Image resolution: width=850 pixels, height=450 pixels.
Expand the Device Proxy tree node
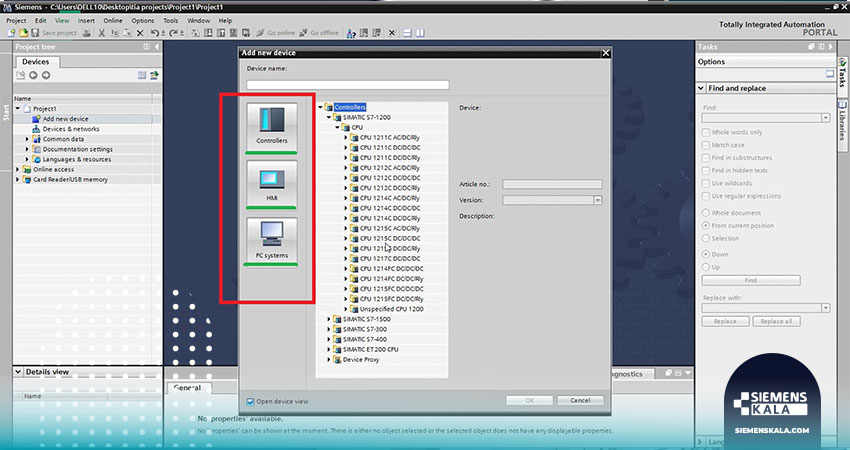329,359
